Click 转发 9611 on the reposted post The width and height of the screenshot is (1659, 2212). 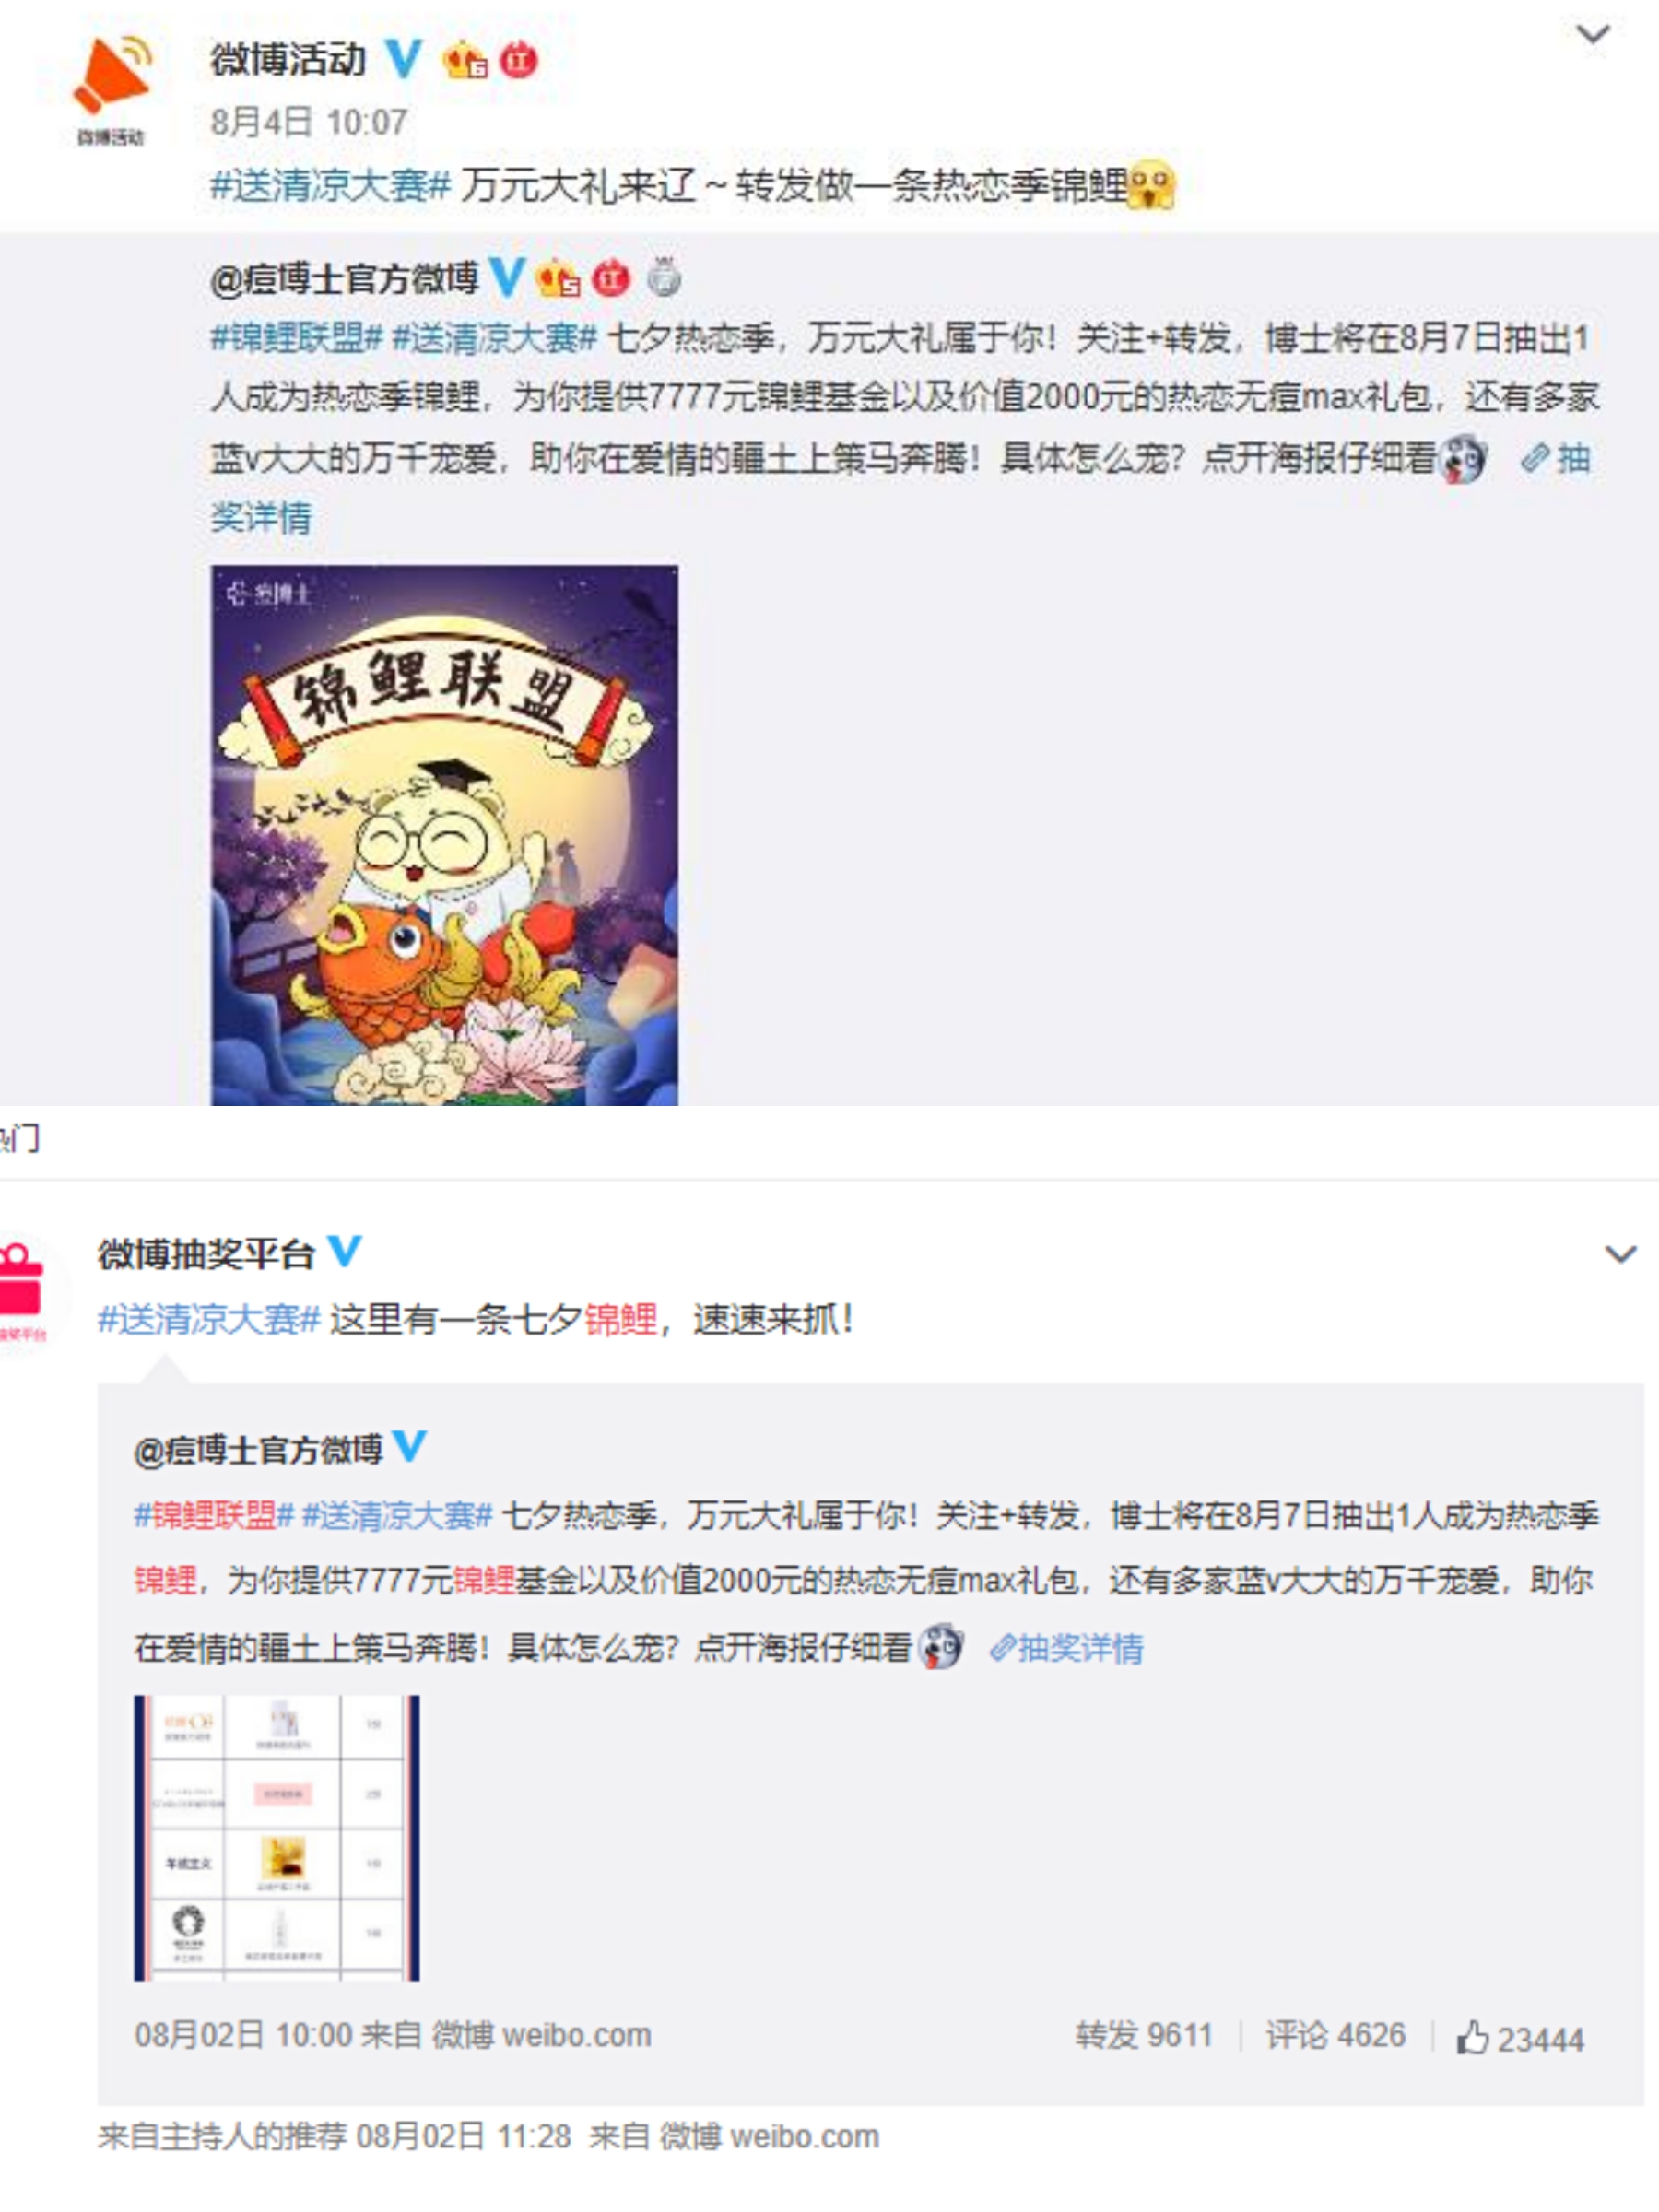click(1144, 2036)
